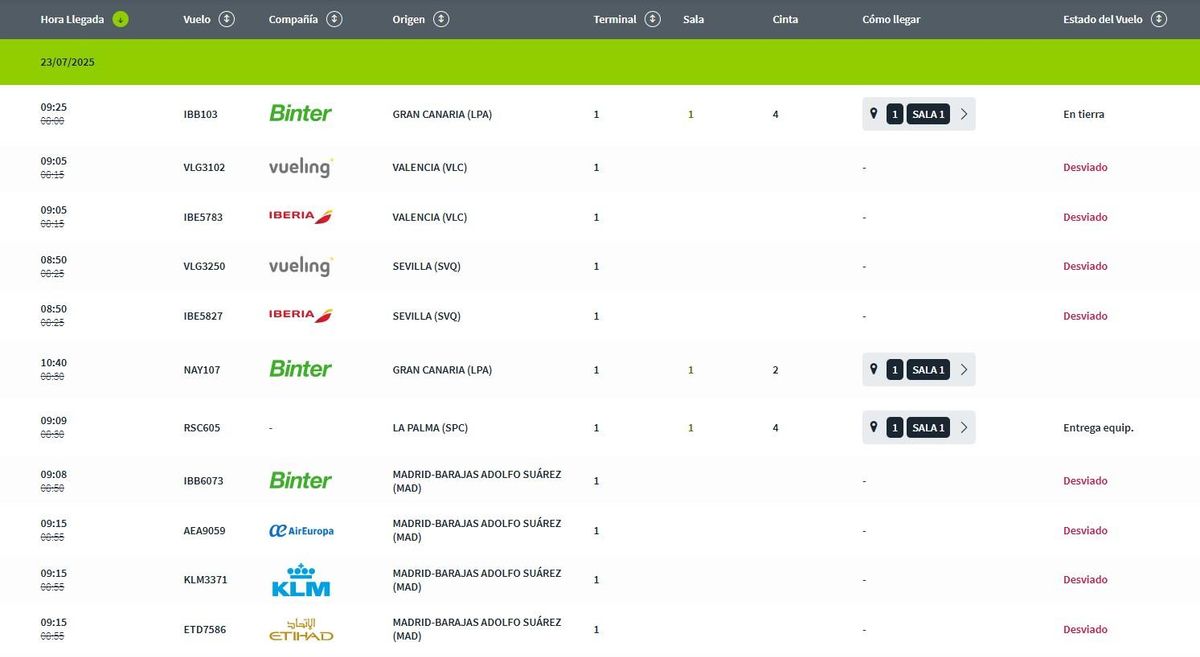This screenshot has width=1200, height=657.
Task: Click Desviado status for flight VLG3102
Action: coord(1085,167)
